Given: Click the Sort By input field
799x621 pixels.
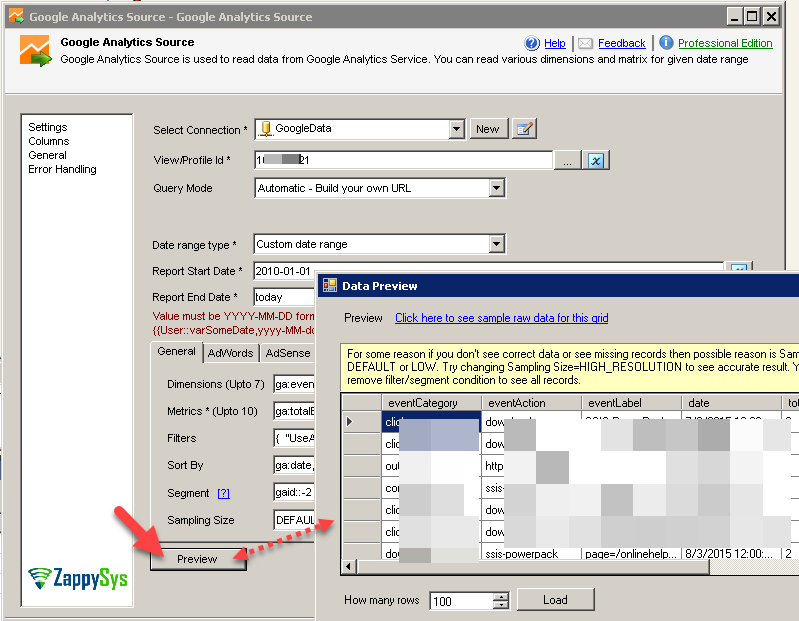Looking at the screenshot, I should (x=295, y=465).
